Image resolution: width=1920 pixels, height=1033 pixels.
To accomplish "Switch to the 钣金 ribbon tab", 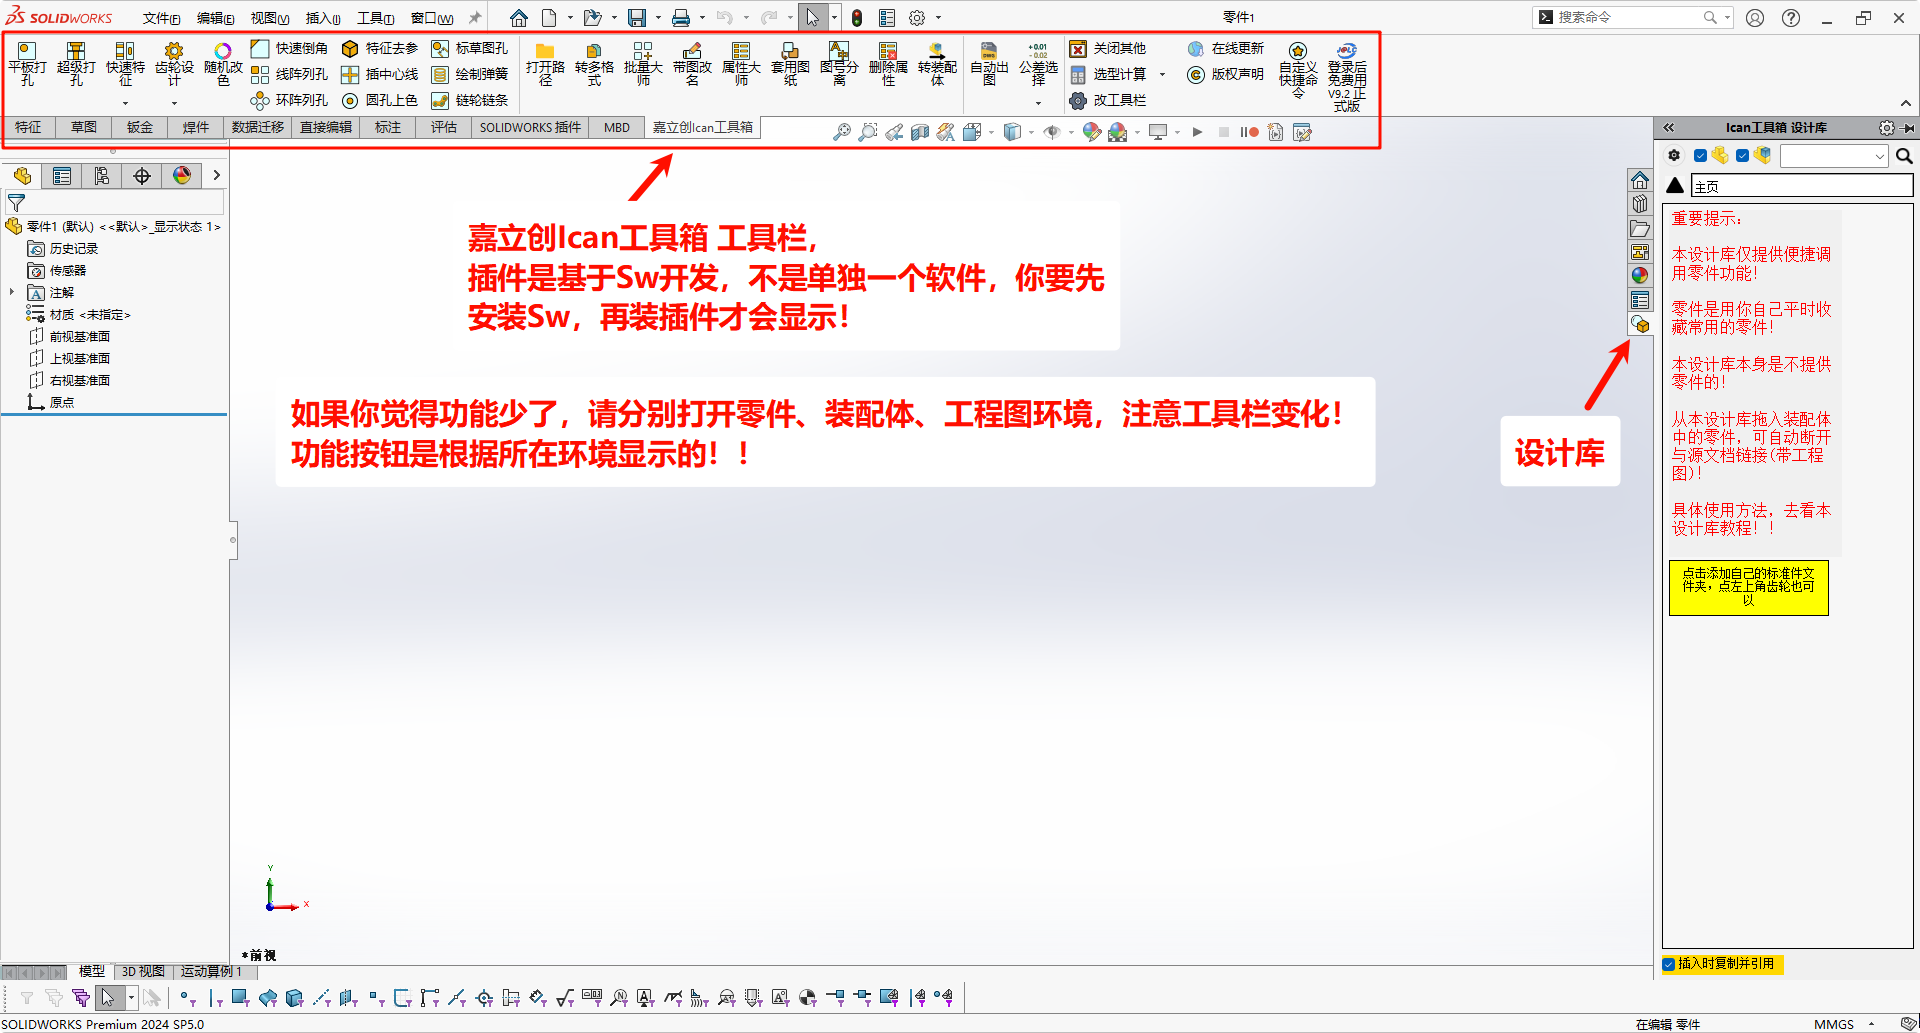I will click(140, 127).
